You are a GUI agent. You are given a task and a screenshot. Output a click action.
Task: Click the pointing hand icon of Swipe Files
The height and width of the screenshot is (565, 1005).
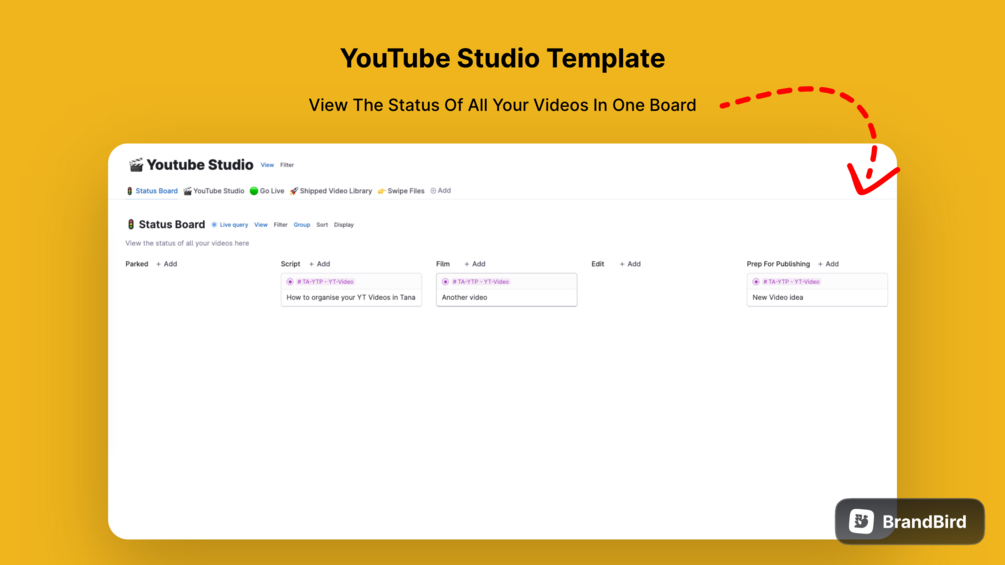(x=381, y=191)
